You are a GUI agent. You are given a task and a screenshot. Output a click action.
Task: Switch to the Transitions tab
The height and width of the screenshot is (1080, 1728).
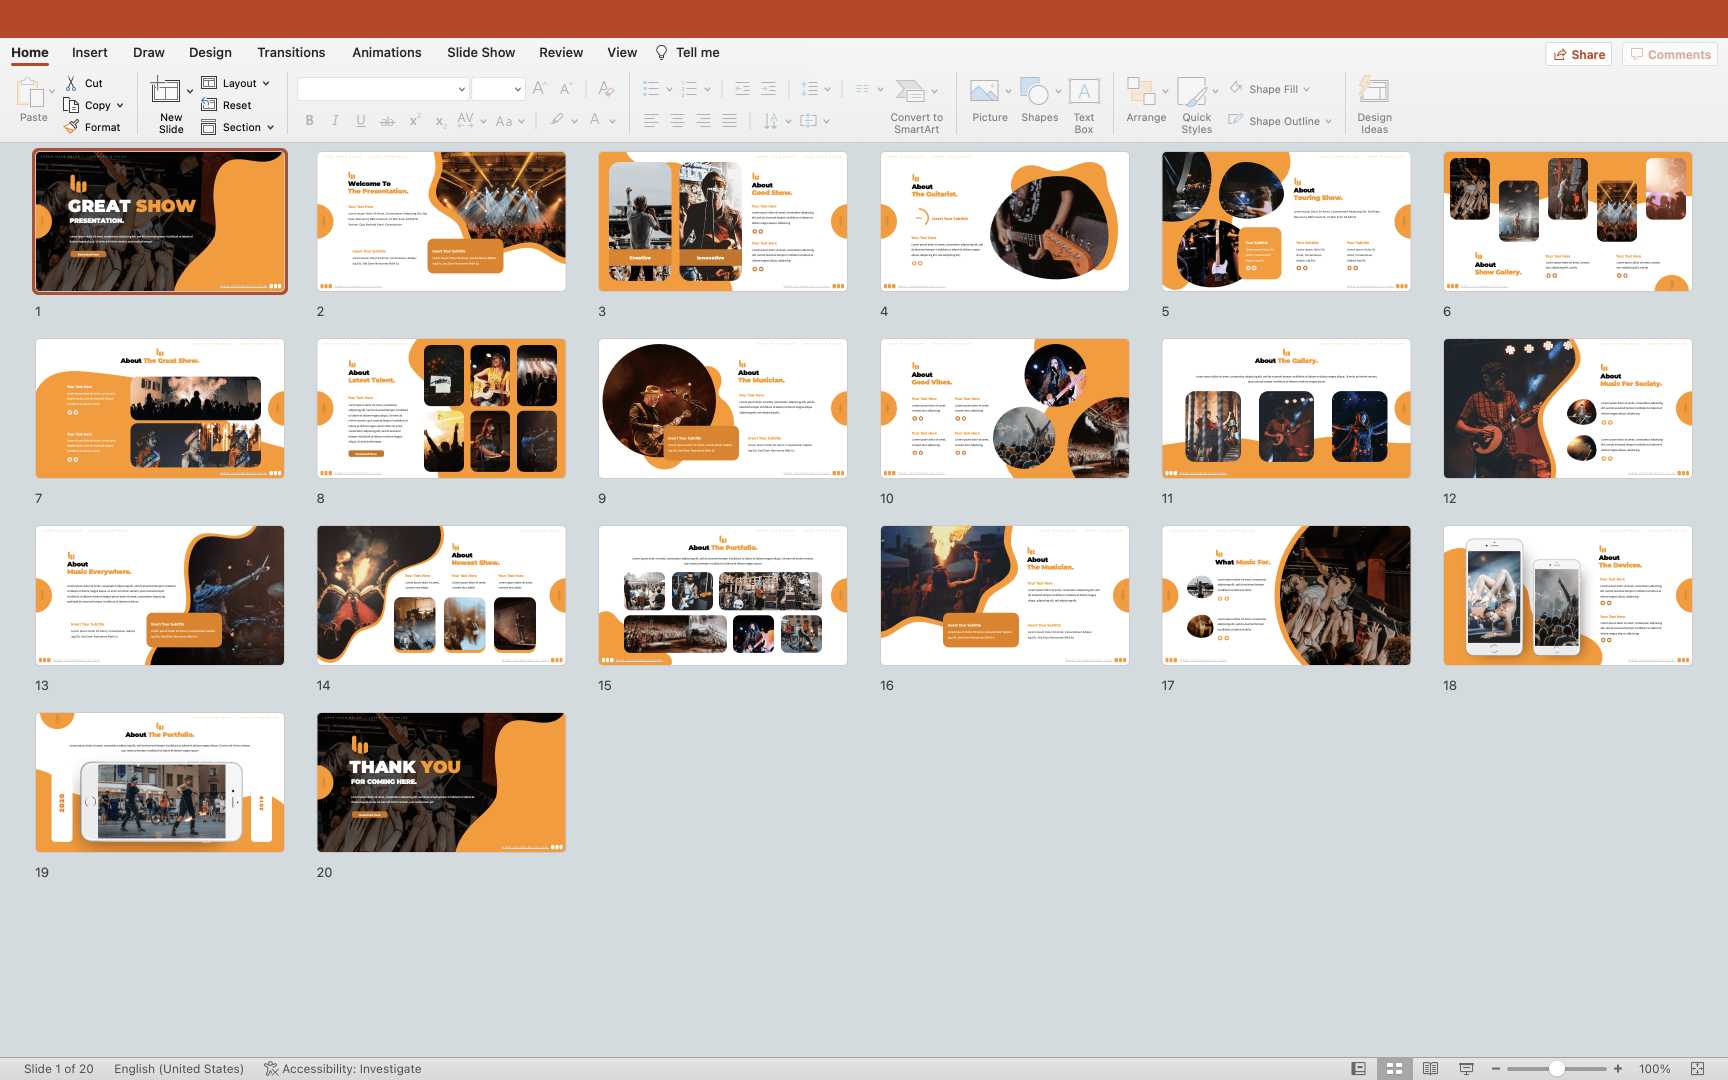(291, 53)
